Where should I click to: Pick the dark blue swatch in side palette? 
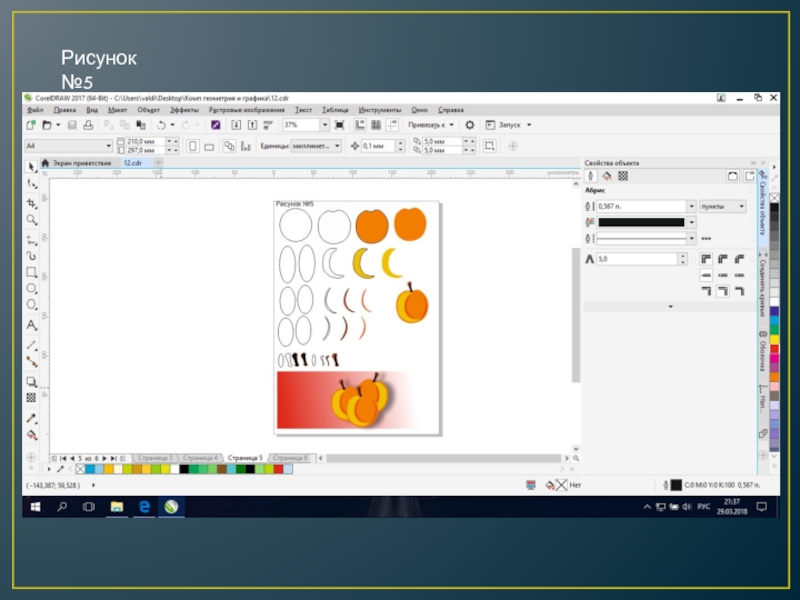pos(774,311)
